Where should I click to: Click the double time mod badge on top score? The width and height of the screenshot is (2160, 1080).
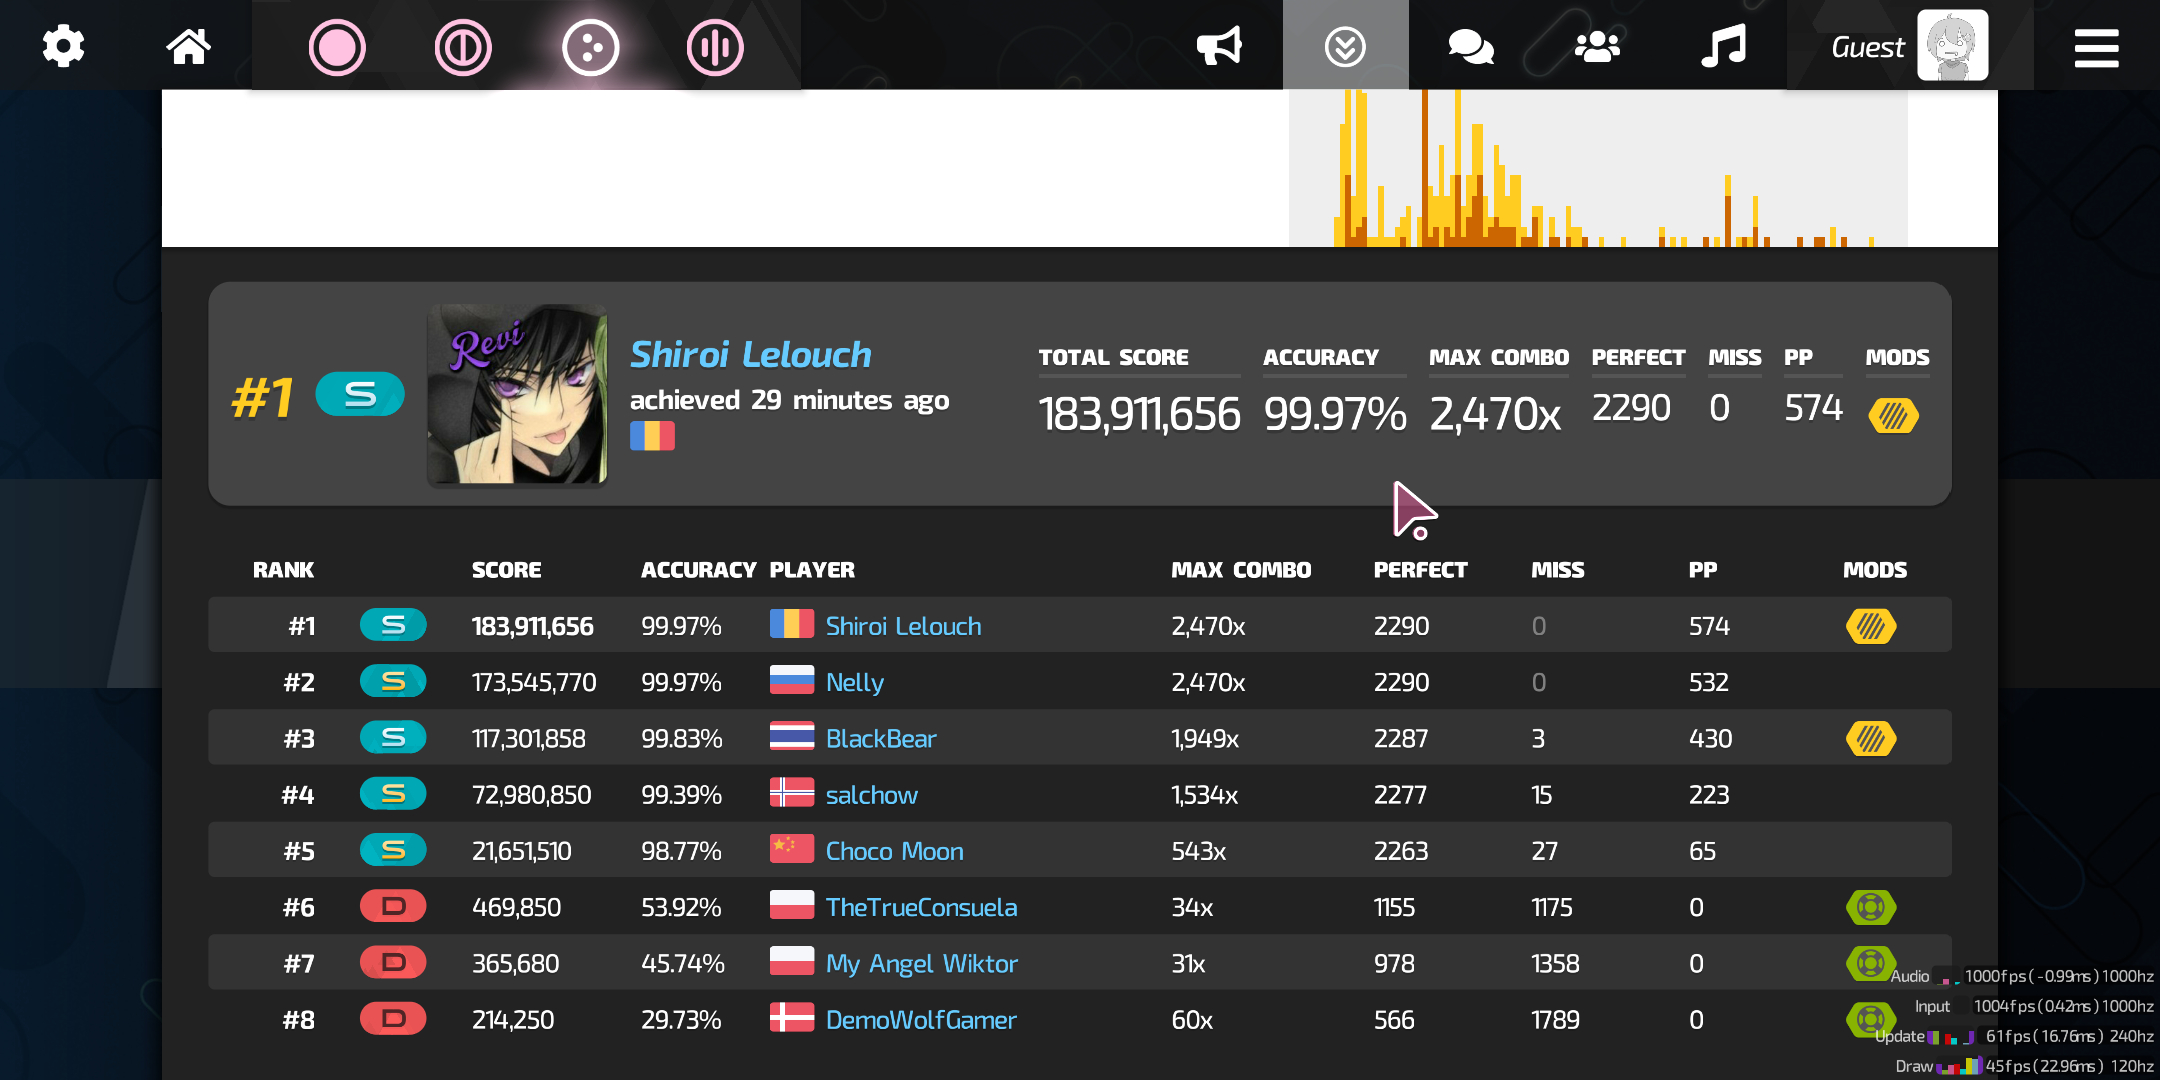pos(1893,415)
